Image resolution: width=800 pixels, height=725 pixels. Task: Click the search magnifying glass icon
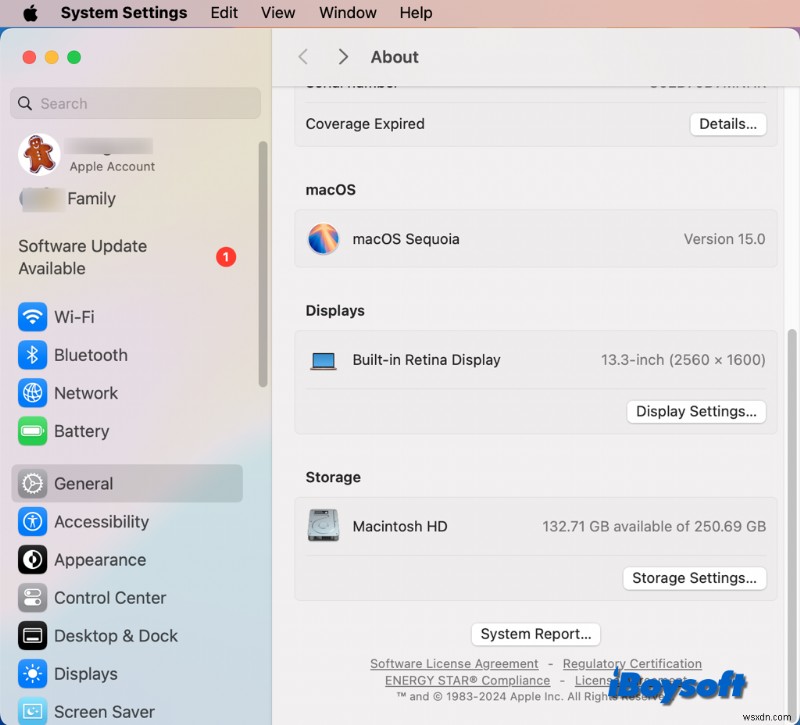point(25,104)
